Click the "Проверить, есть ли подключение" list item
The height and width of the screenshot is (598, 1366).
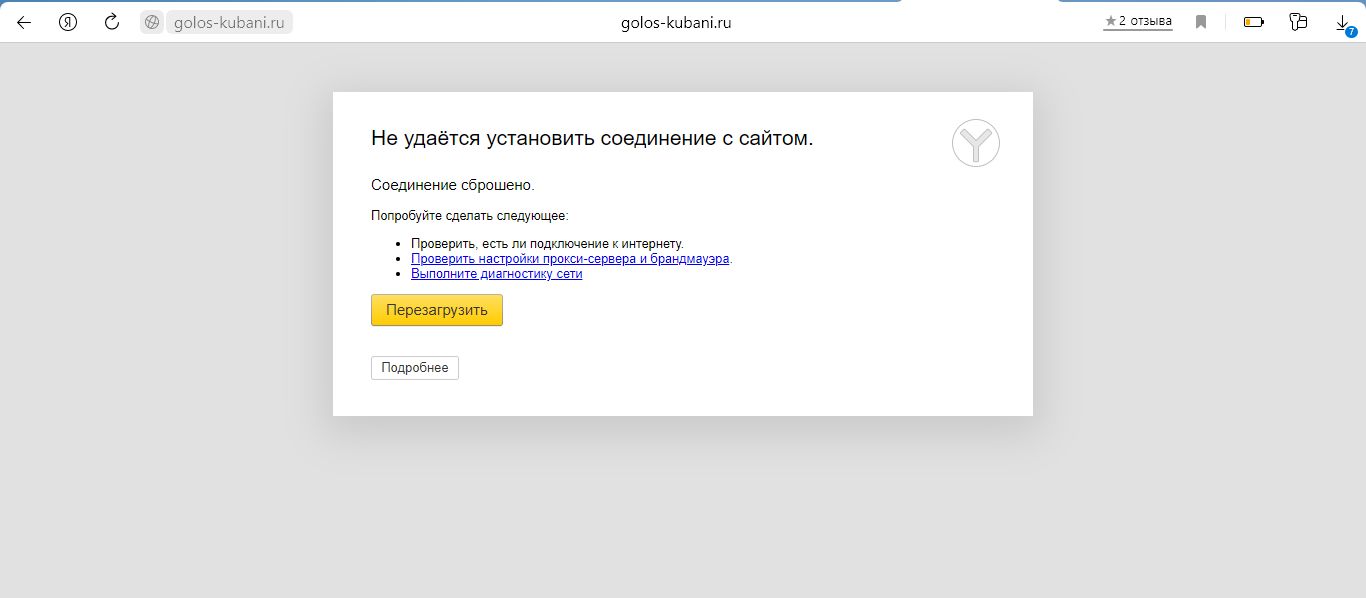tap(547, 244)
